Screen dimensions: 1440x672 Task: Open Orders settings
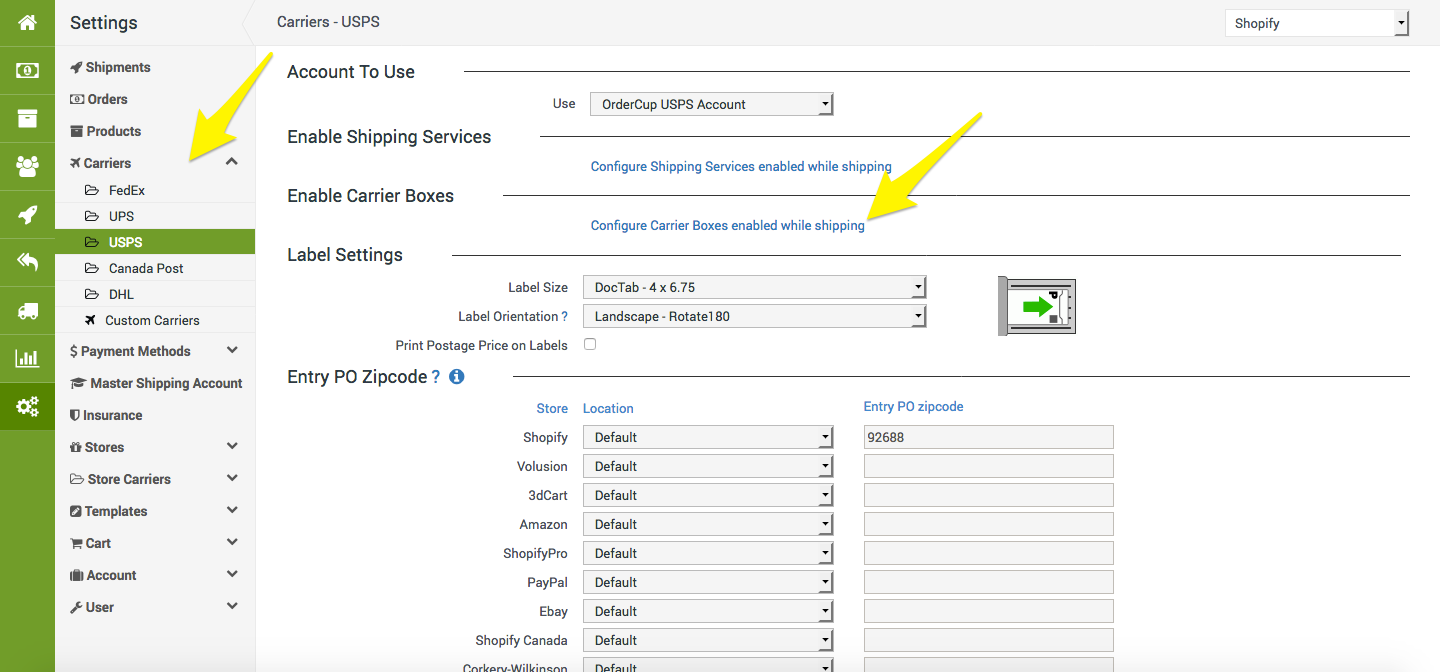coord(99,99)
